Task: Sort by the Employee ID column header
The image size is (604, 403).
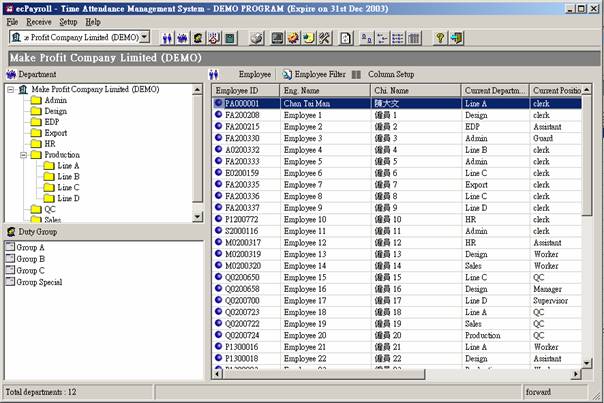Action: (x=246, y=91)
